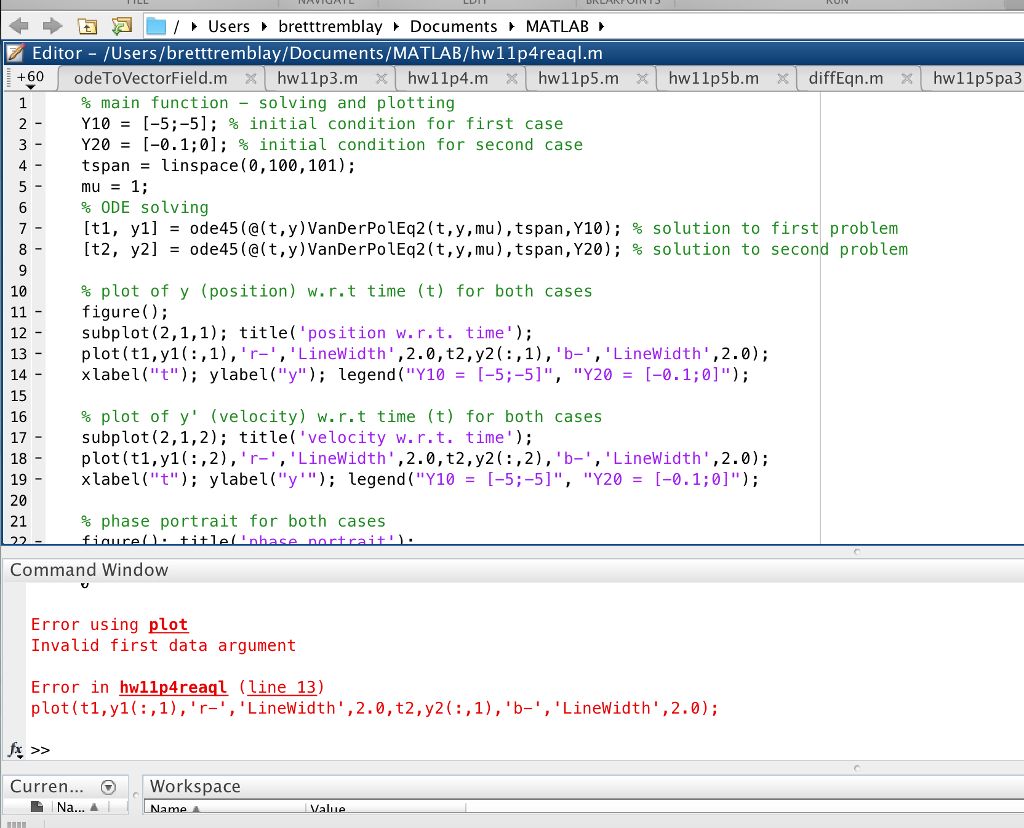Open the plot error documentation link
Image resolution: width=1024 pixels, height=828 pixels.
168,624
